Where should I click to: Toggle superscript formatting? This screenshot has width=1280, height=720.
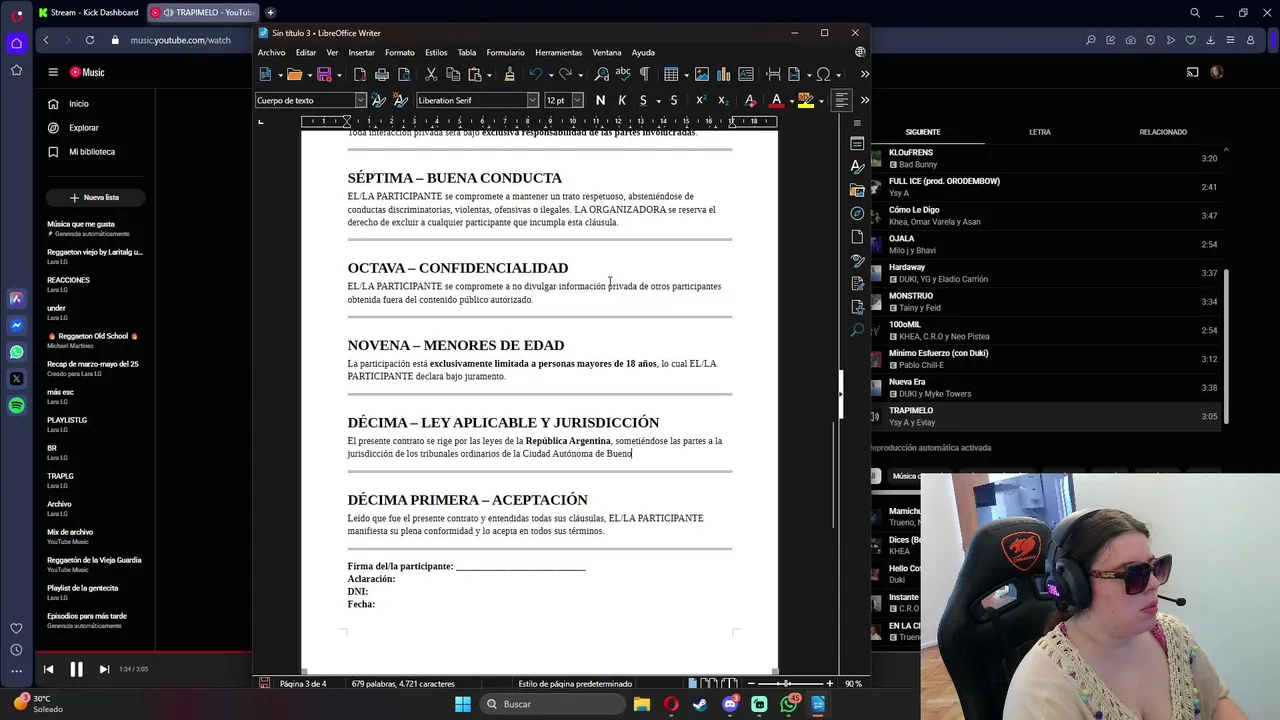[700, 100]
